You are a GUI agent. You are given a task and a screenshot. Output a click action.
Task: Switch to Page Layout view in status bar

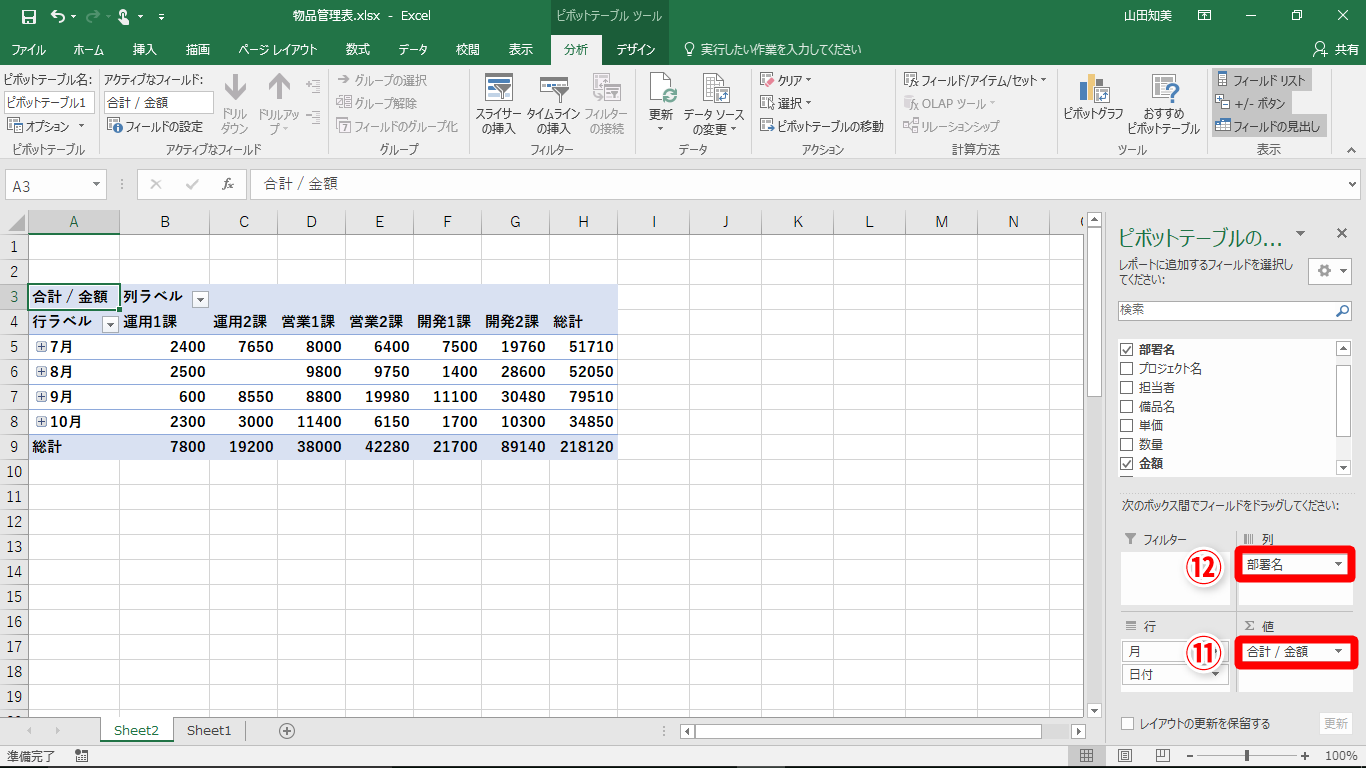[1125, 756]
